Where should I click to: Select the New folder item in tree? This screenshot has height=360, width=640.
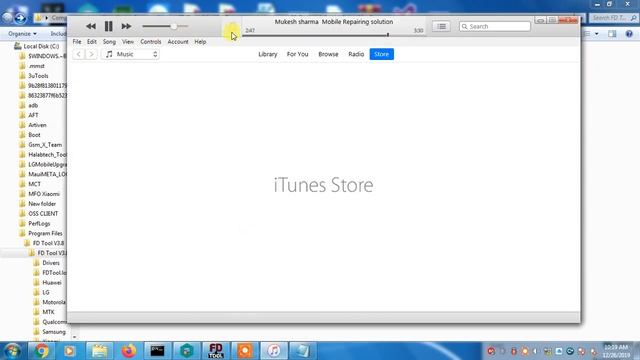click(x=42, y=204)
